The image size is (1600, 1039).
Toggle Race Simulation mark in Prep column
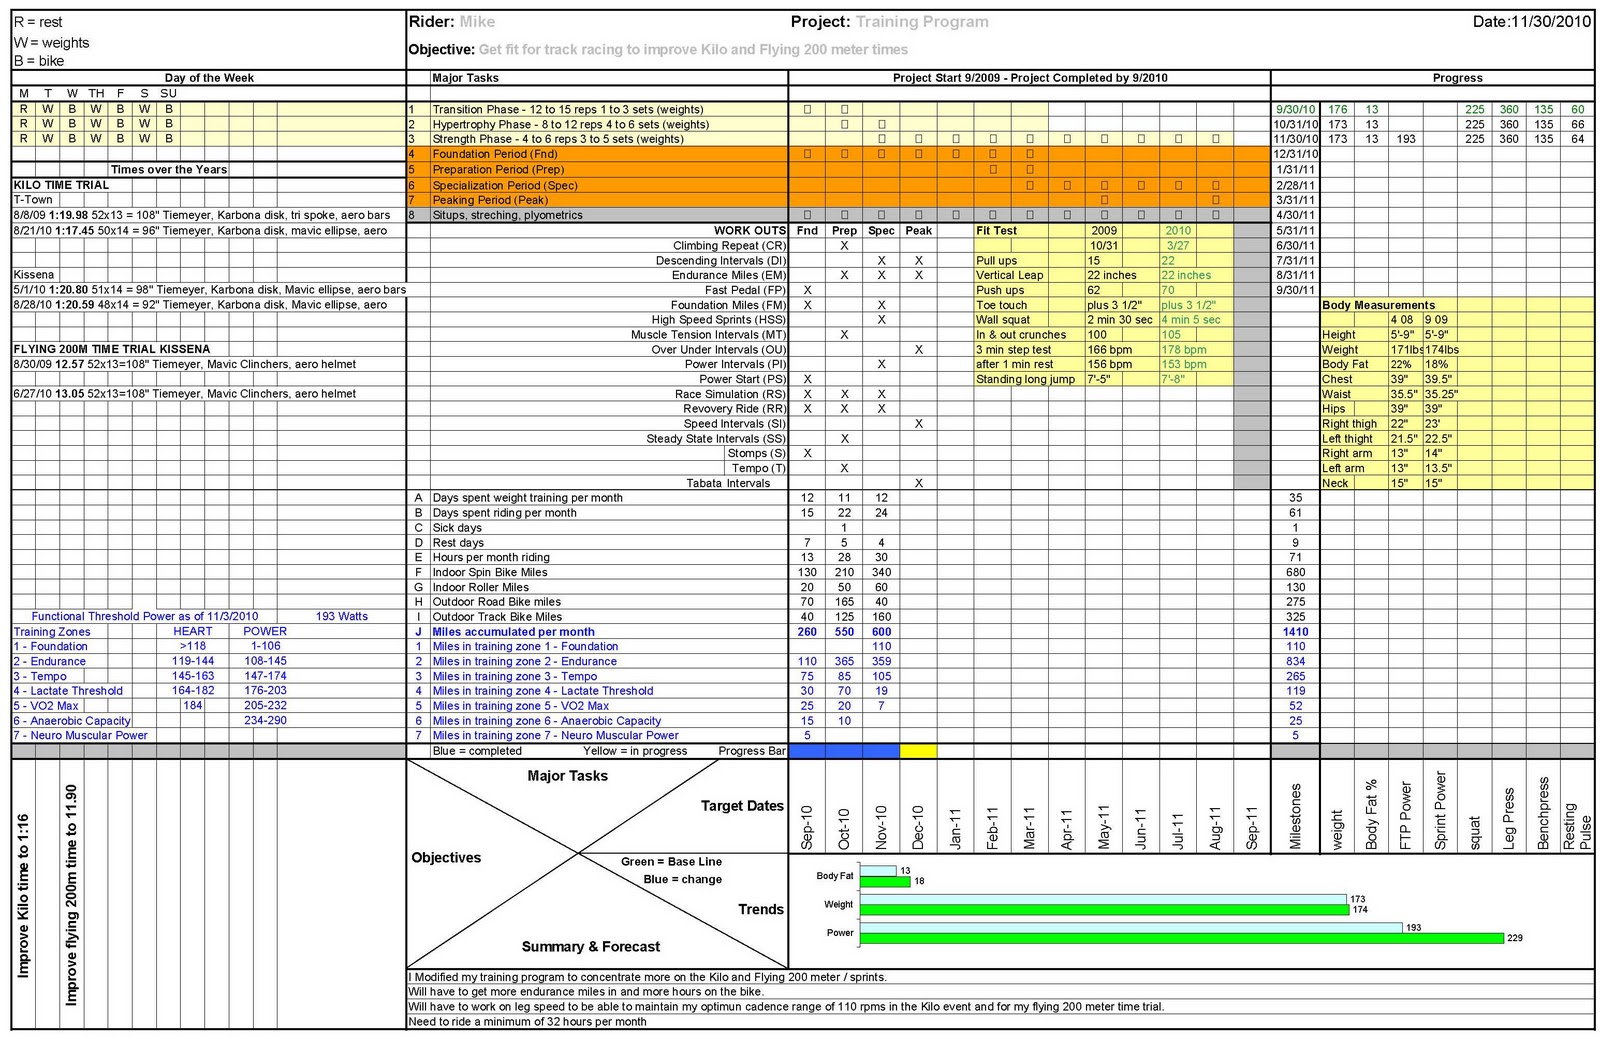[x=844, y=394]
